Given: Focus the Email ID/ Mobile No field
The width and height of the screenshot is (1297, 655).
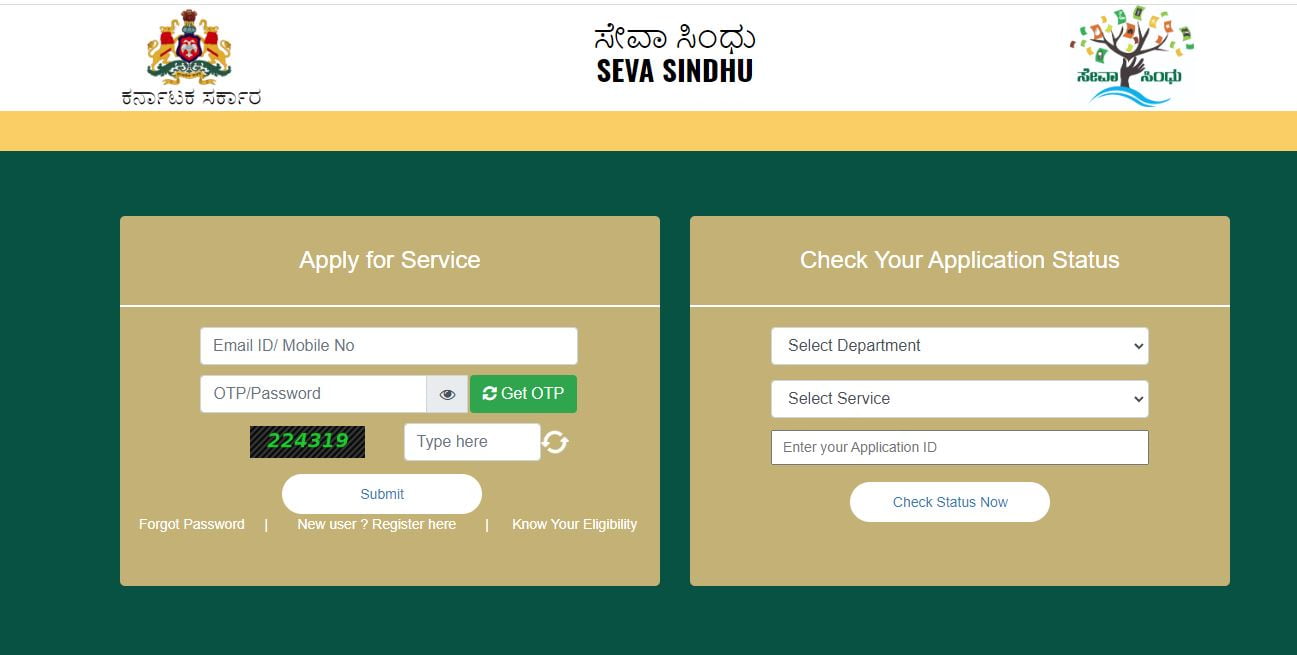Looking at the screenshot, I should pyautogui.click(x=389, y=346).
